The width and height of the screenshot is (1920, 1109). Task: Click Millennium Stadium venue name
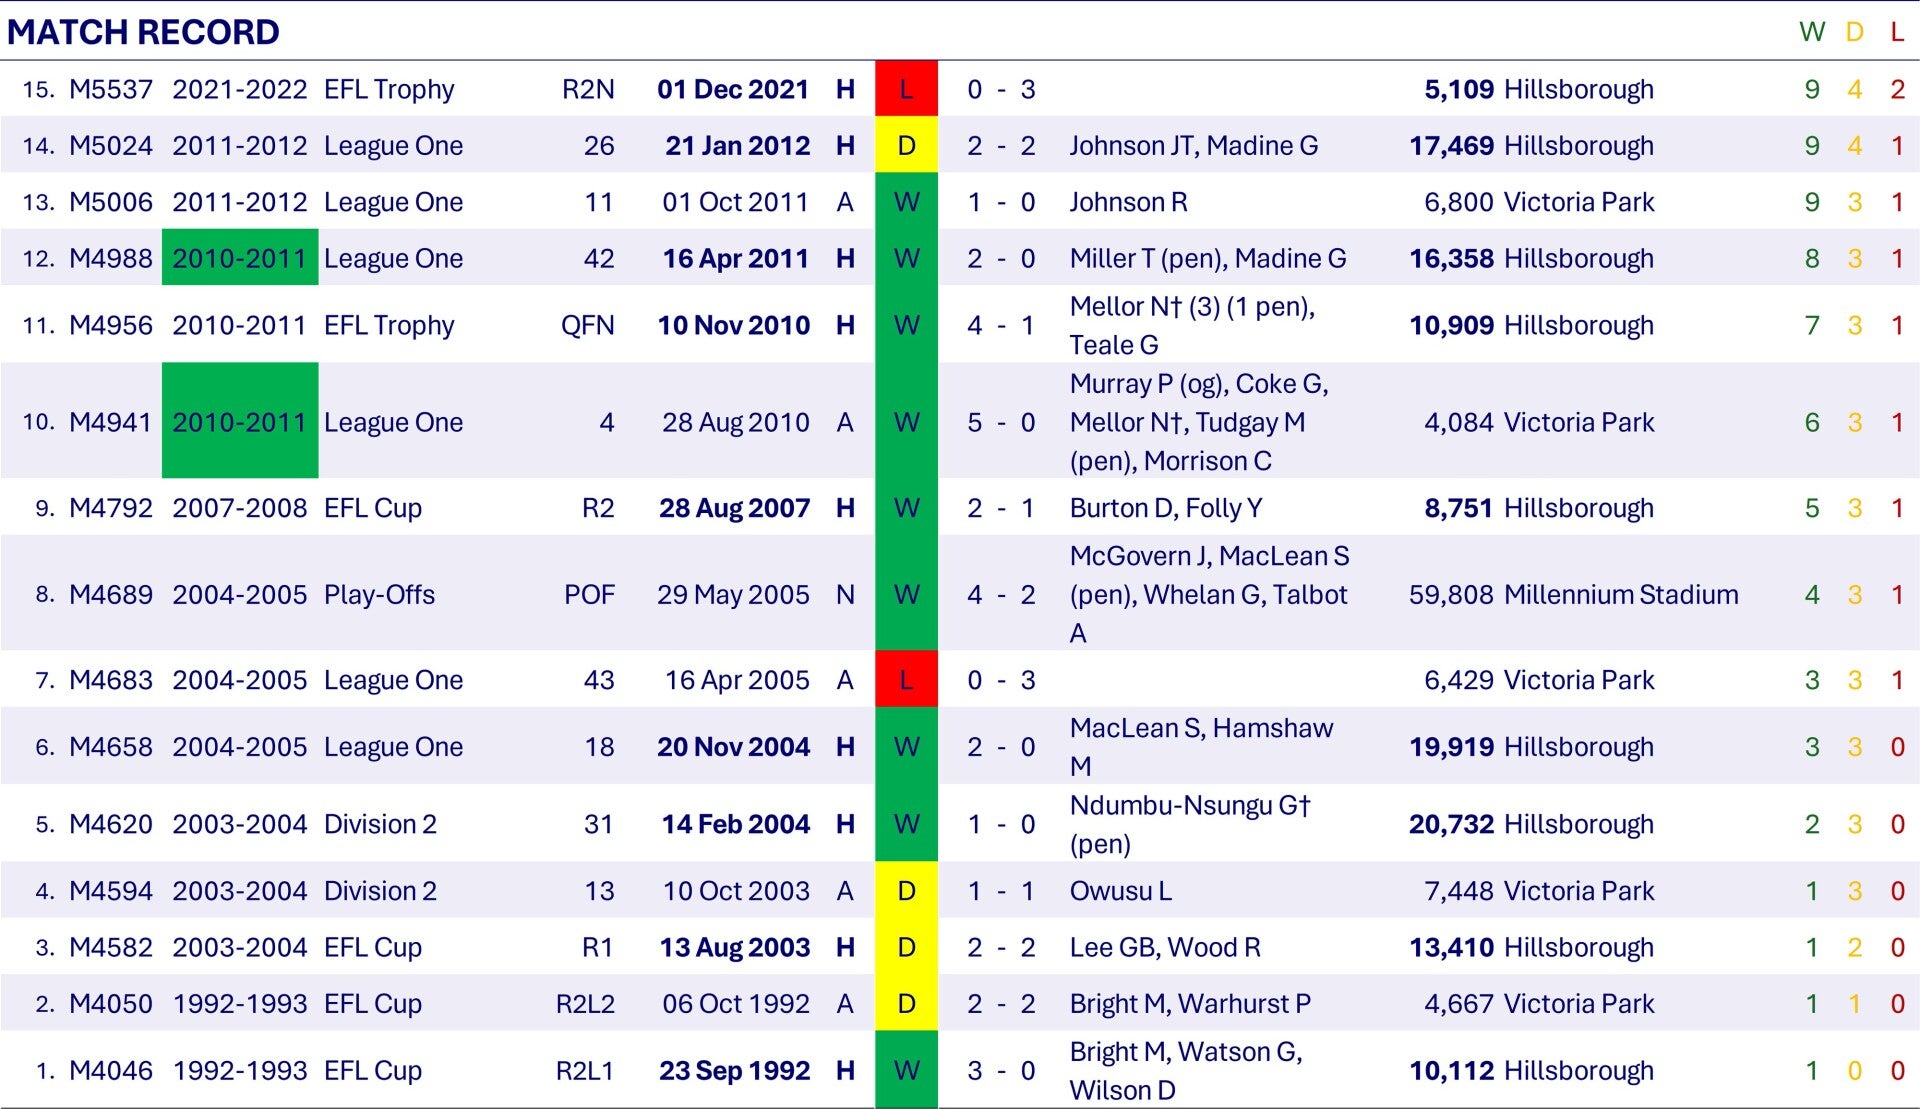click(x=1620, y=594)
